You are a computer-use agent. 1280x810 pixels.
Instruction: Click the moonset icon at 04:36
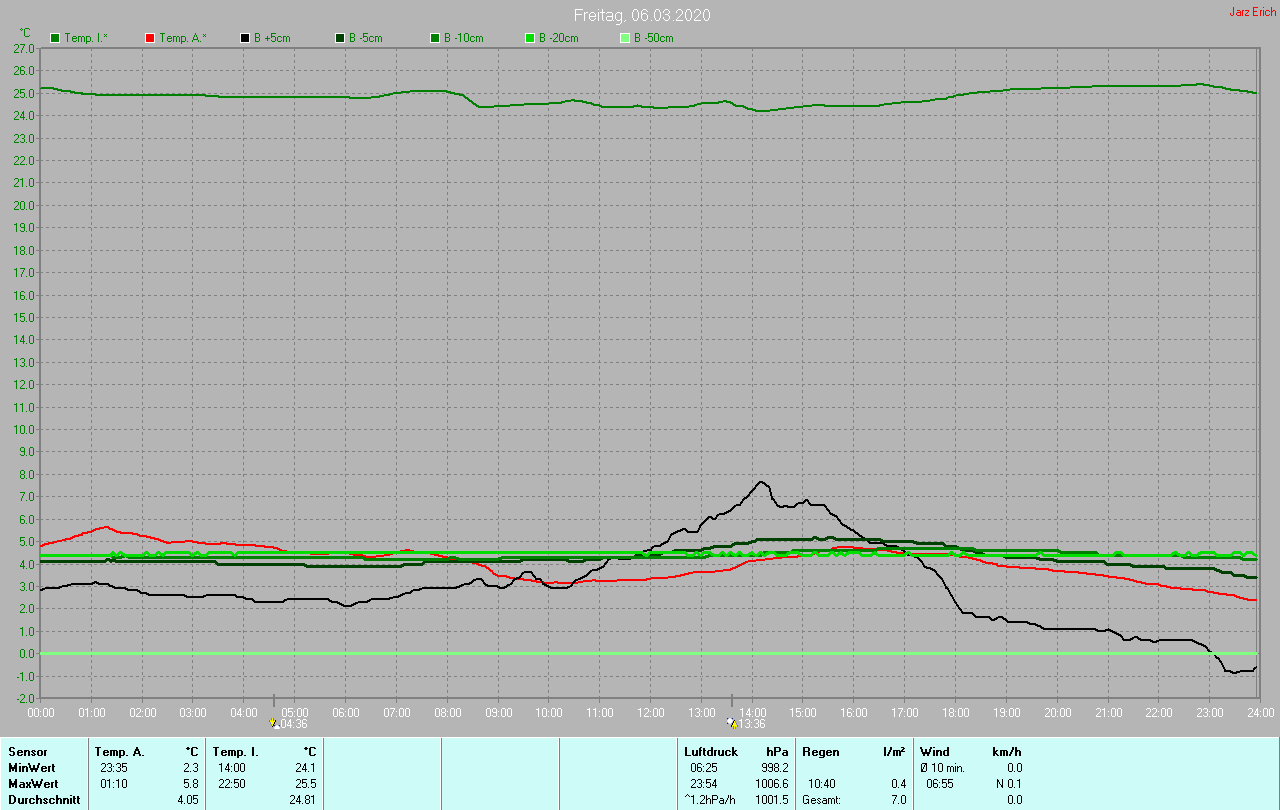tap(273, 723)
